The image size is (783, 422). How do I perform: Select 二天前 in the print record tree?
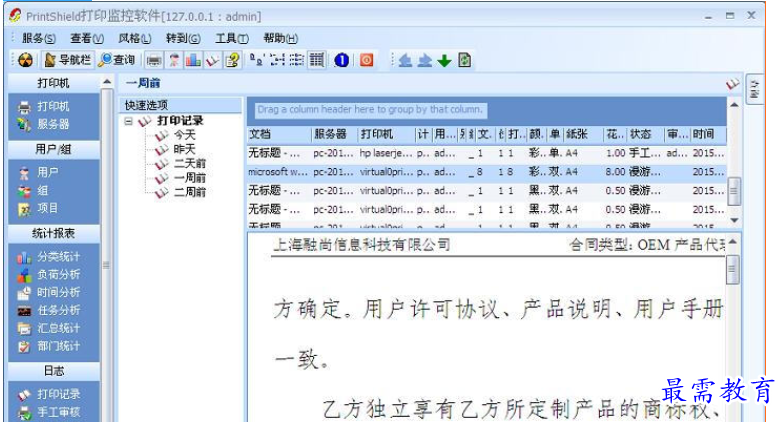point(190,163)
